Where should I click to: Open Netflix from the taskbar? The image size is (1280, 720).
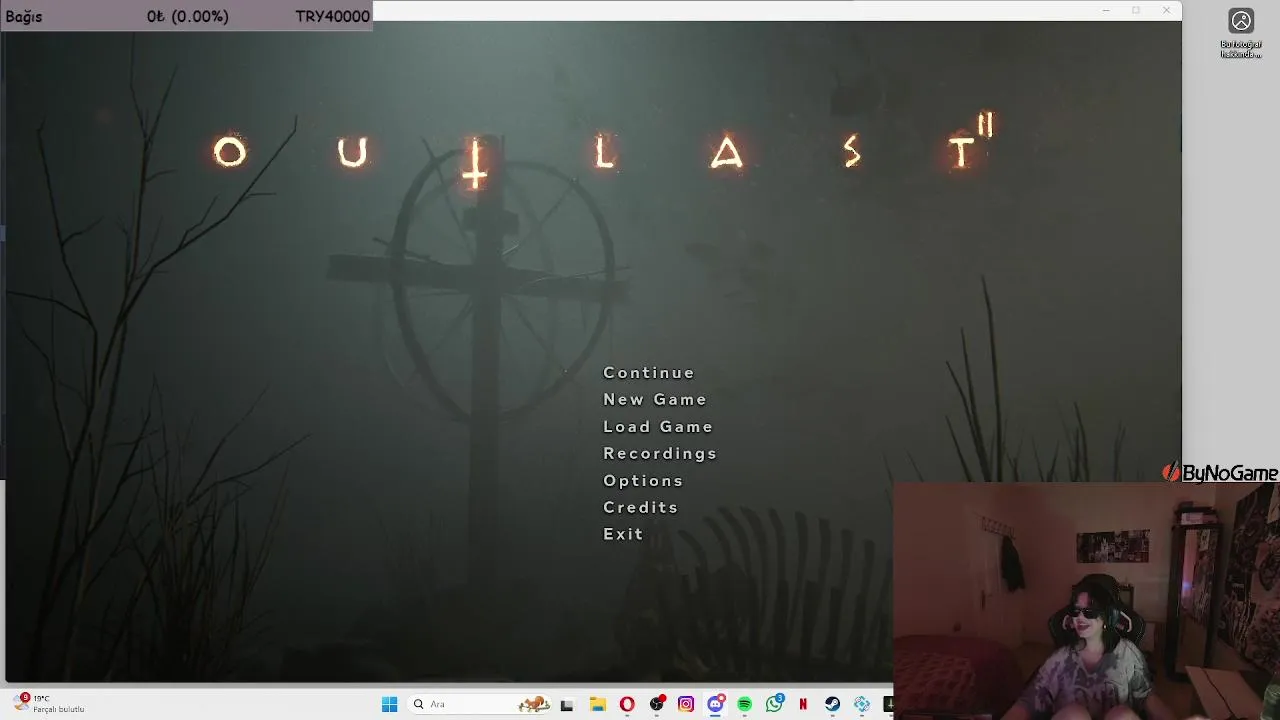[x=803, y=705]
